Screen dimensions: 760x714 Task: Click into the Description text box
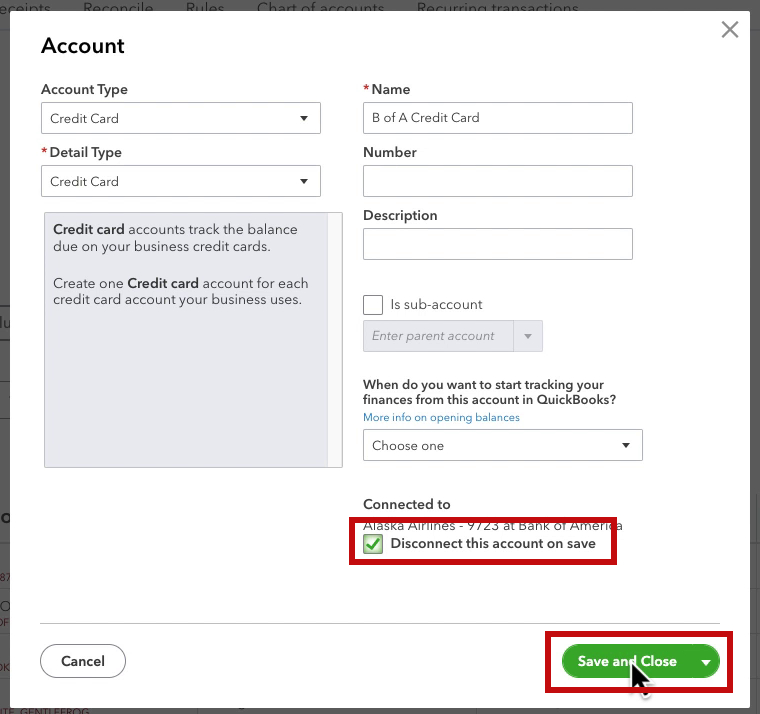point(497,244)
